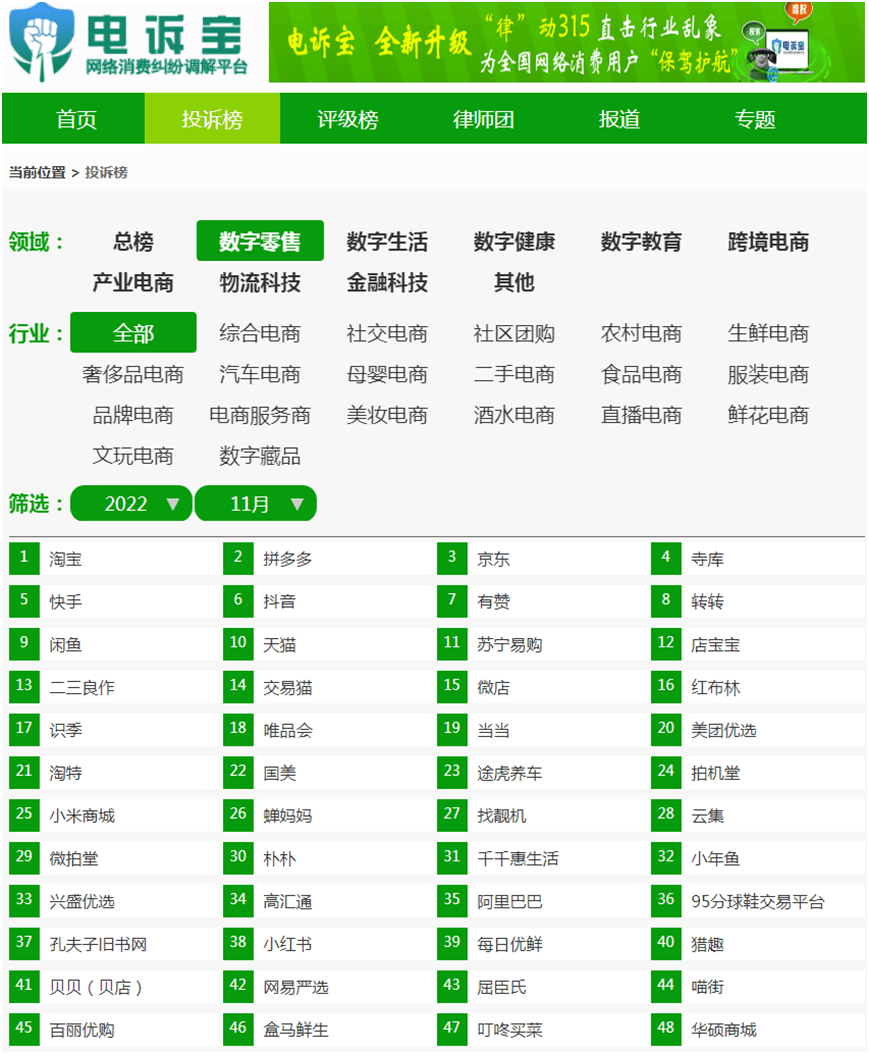
Task: Open rank 3 entry 京东
Action: coord(493,559)
